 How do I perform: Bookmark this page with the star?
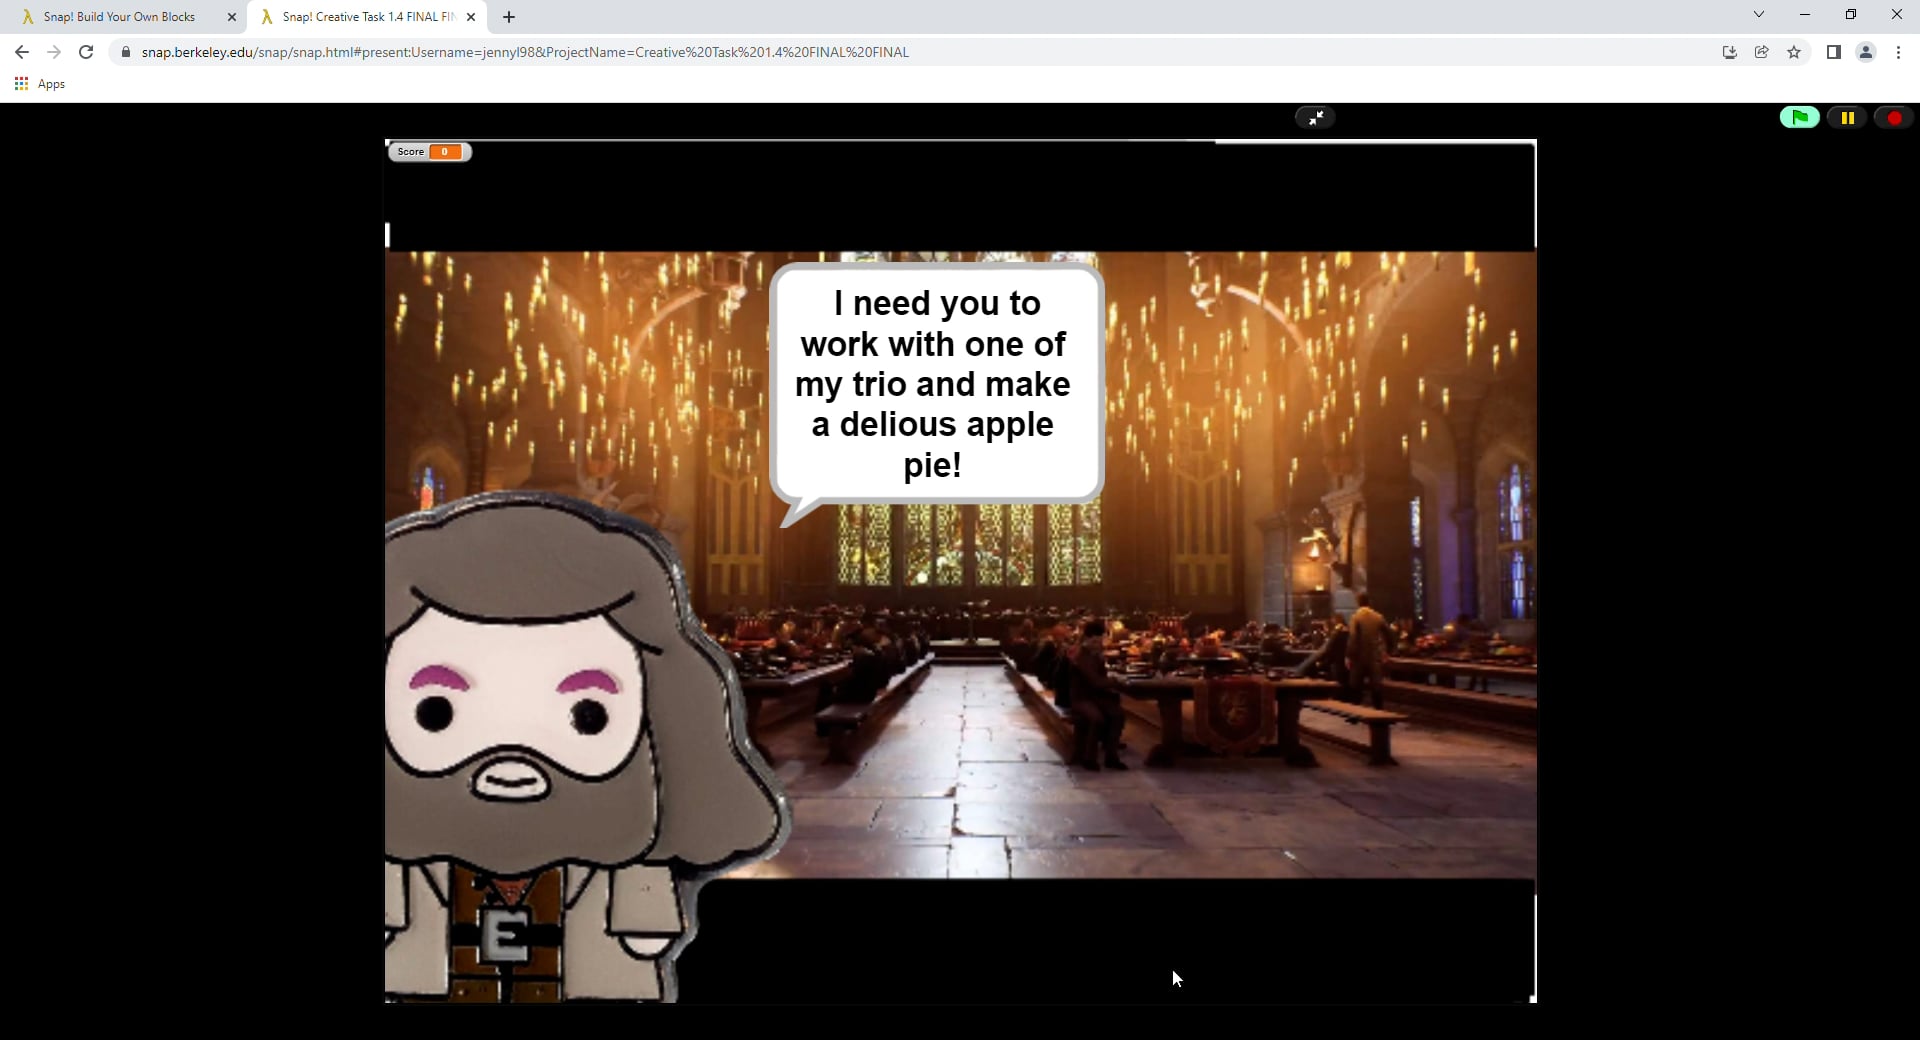(1794, 52)
